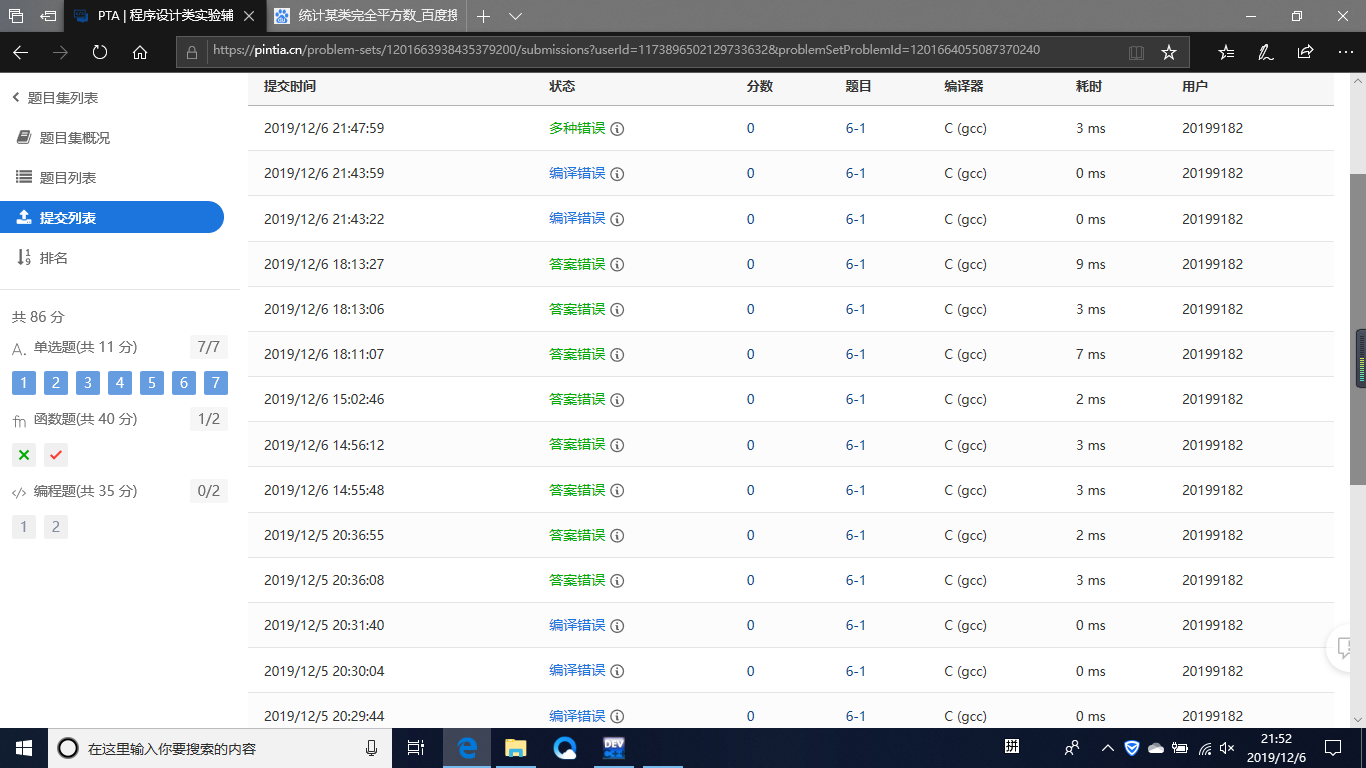This screenshot has width=1366, height=768.
Task: Open 单选题 question 1
Action: pyautogui.click(x=24, y=383)
